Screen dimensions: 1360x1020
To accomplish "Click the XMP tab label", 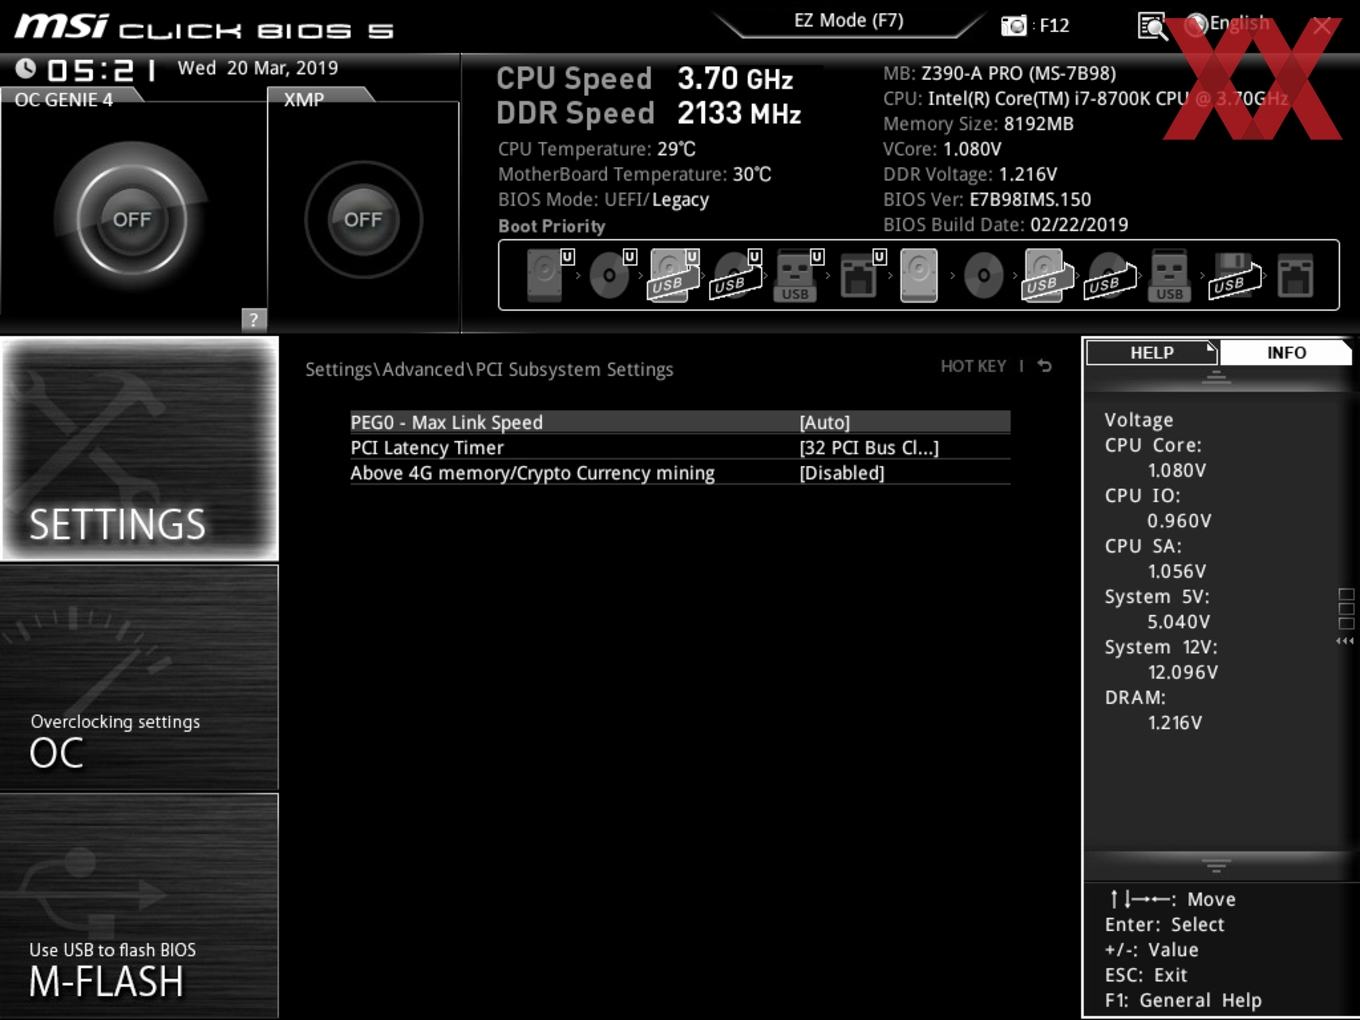I will [x=304, y=99].
